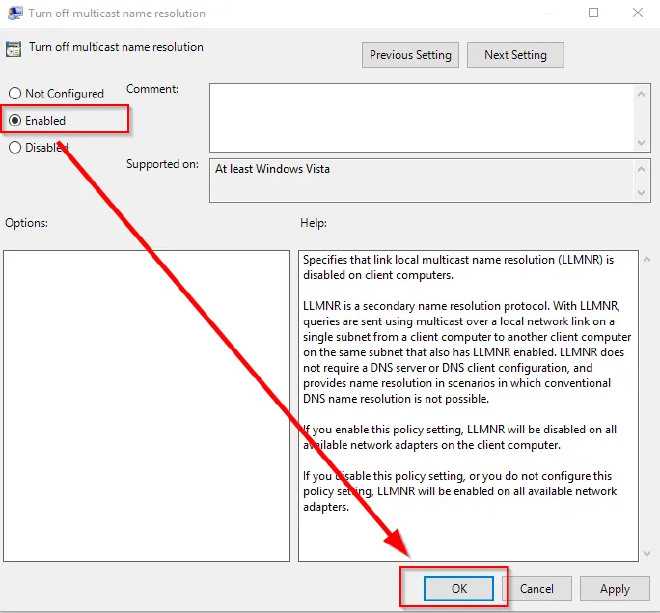Click the policy icon in the title bar

point(13,14)
